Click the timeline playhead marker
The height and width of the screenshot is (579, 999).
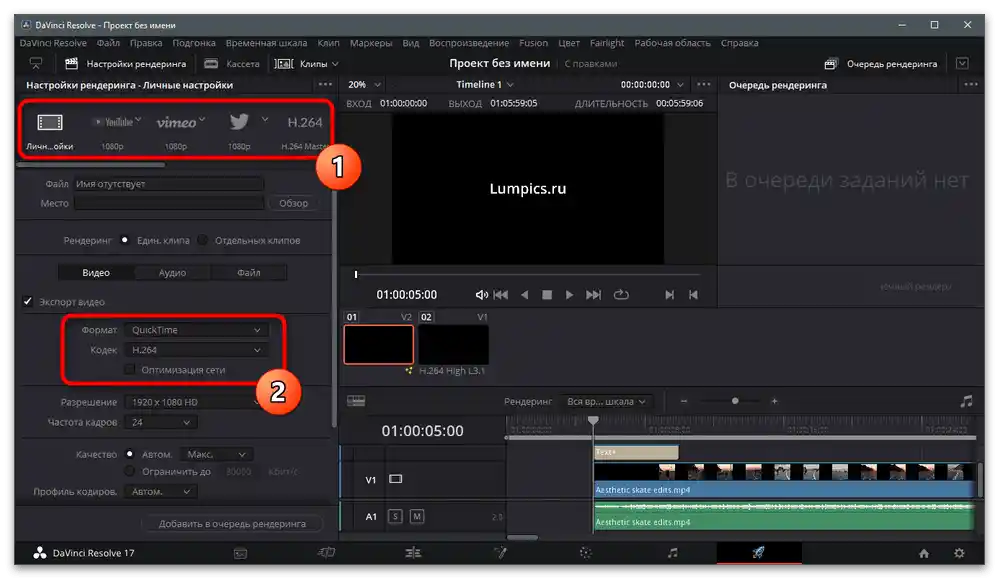(x=593, y=420)
